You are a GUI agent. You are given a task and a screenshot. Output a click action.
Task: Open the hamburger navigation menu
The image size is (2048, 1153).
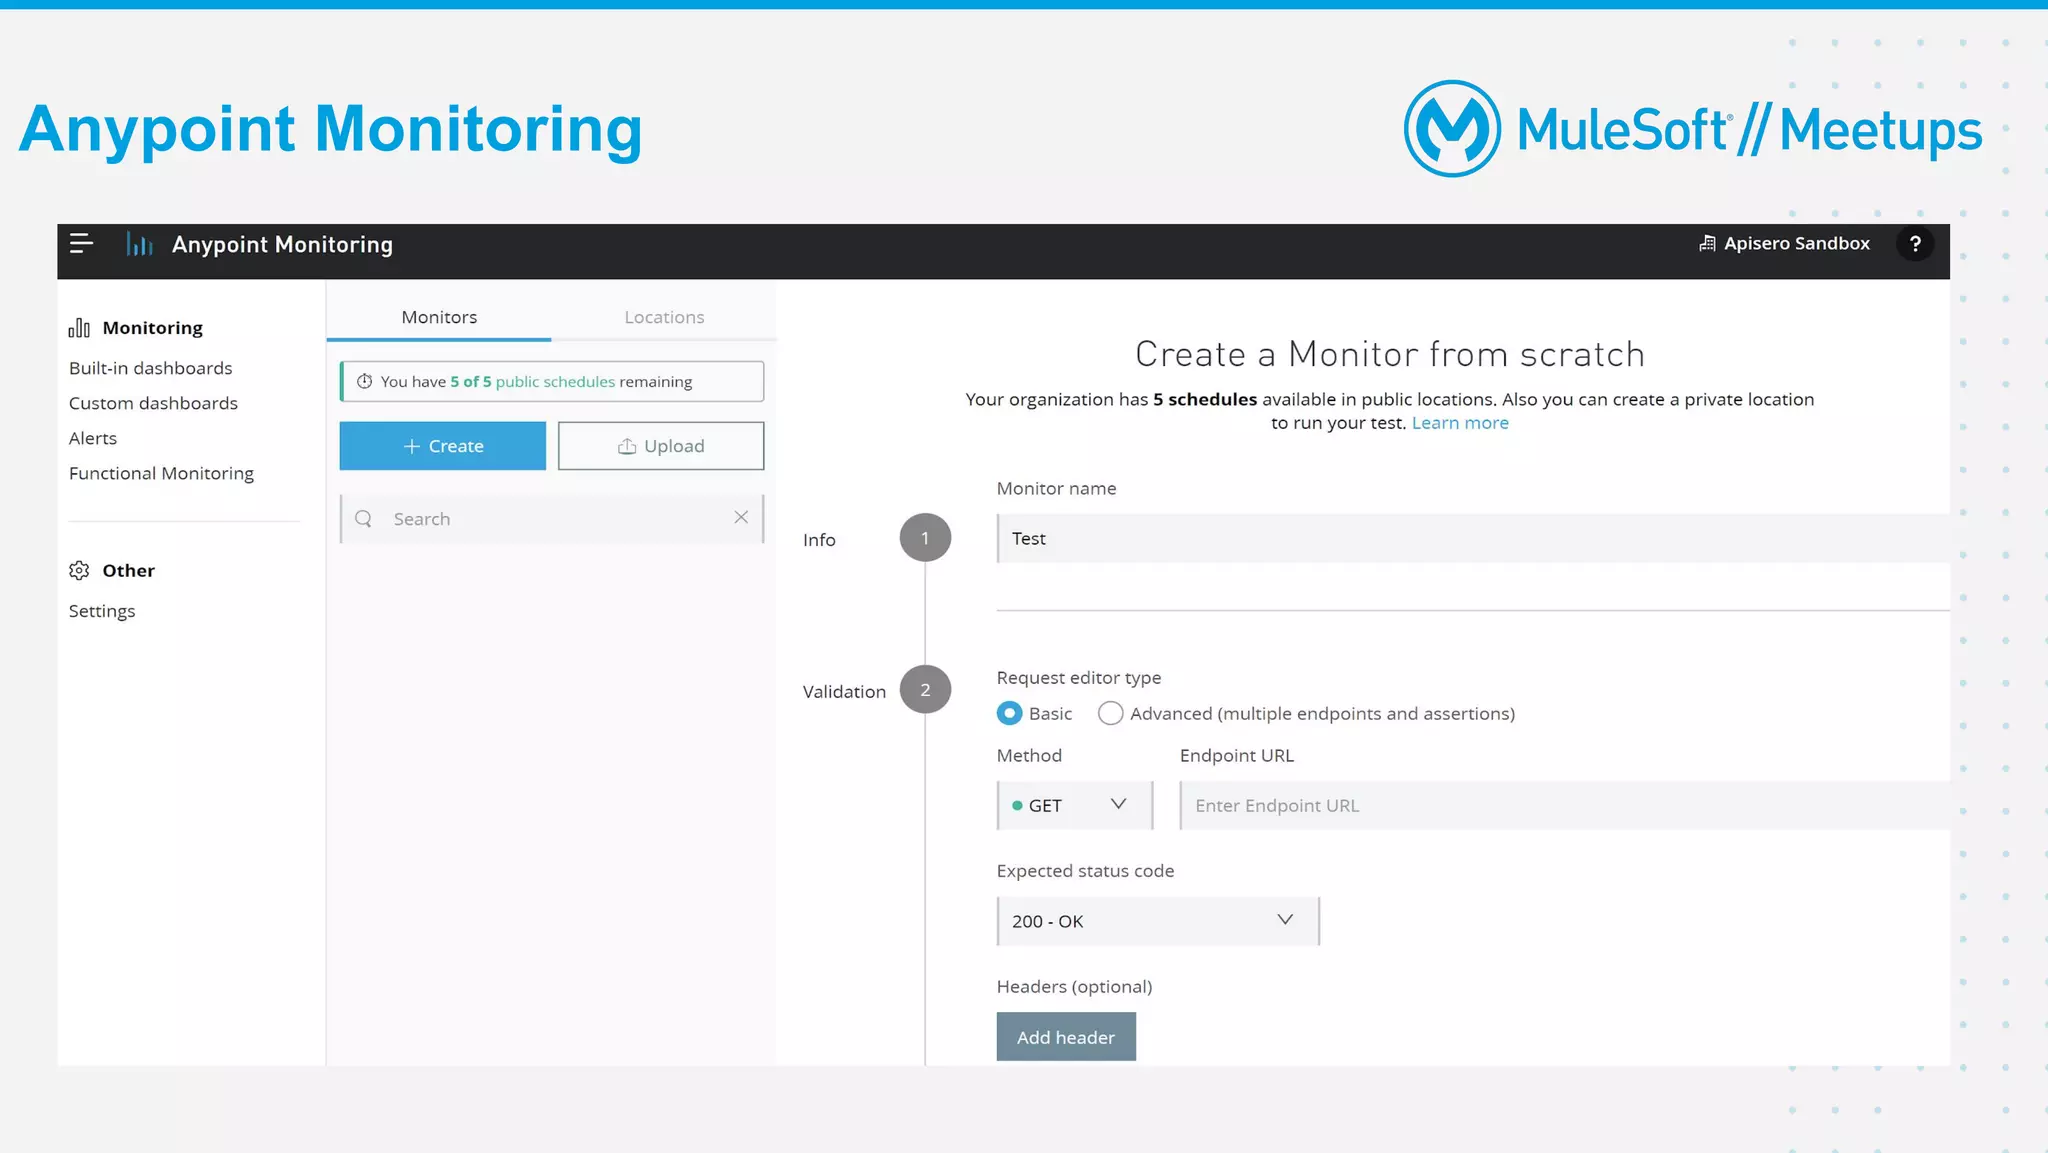[81, 244]
